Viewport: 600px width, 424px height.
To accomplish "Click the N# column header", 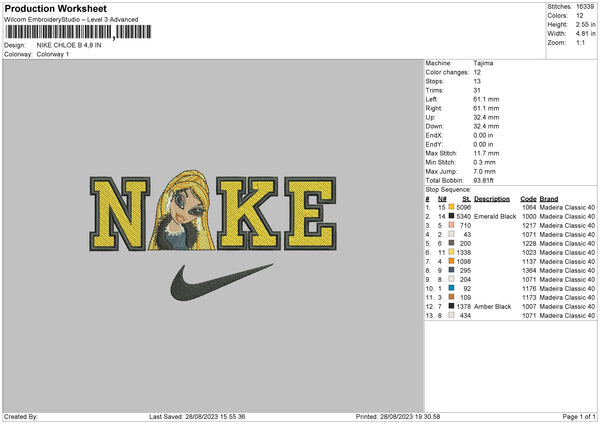I will (442, 199).
